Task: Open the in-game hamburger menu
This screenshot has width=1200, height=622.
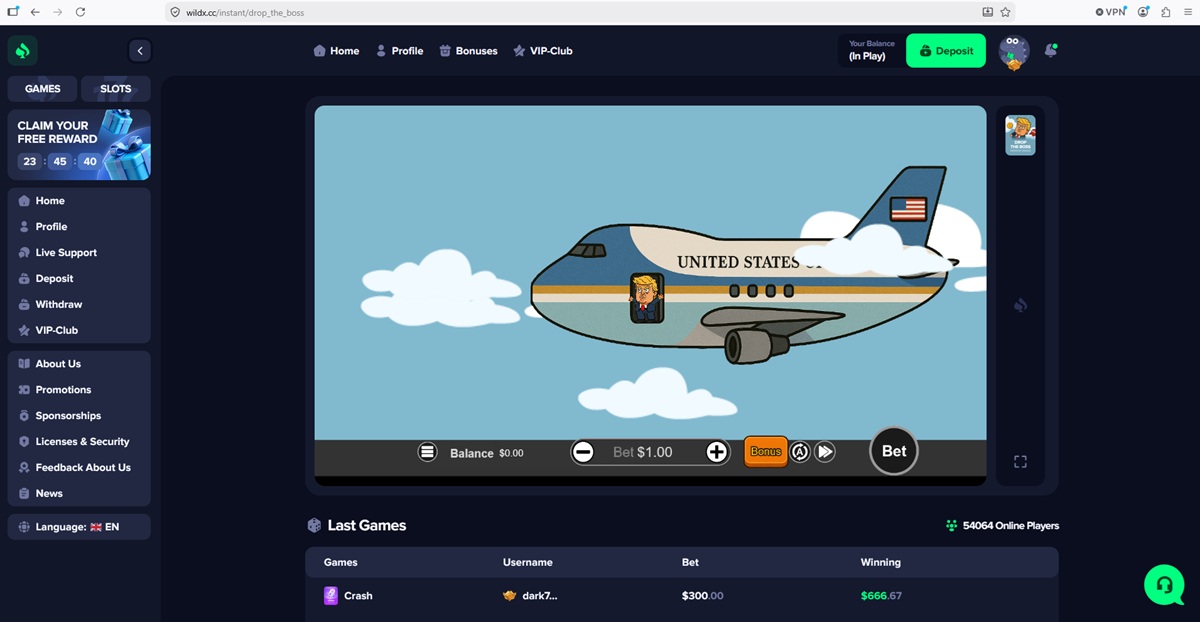Action: 428,452
